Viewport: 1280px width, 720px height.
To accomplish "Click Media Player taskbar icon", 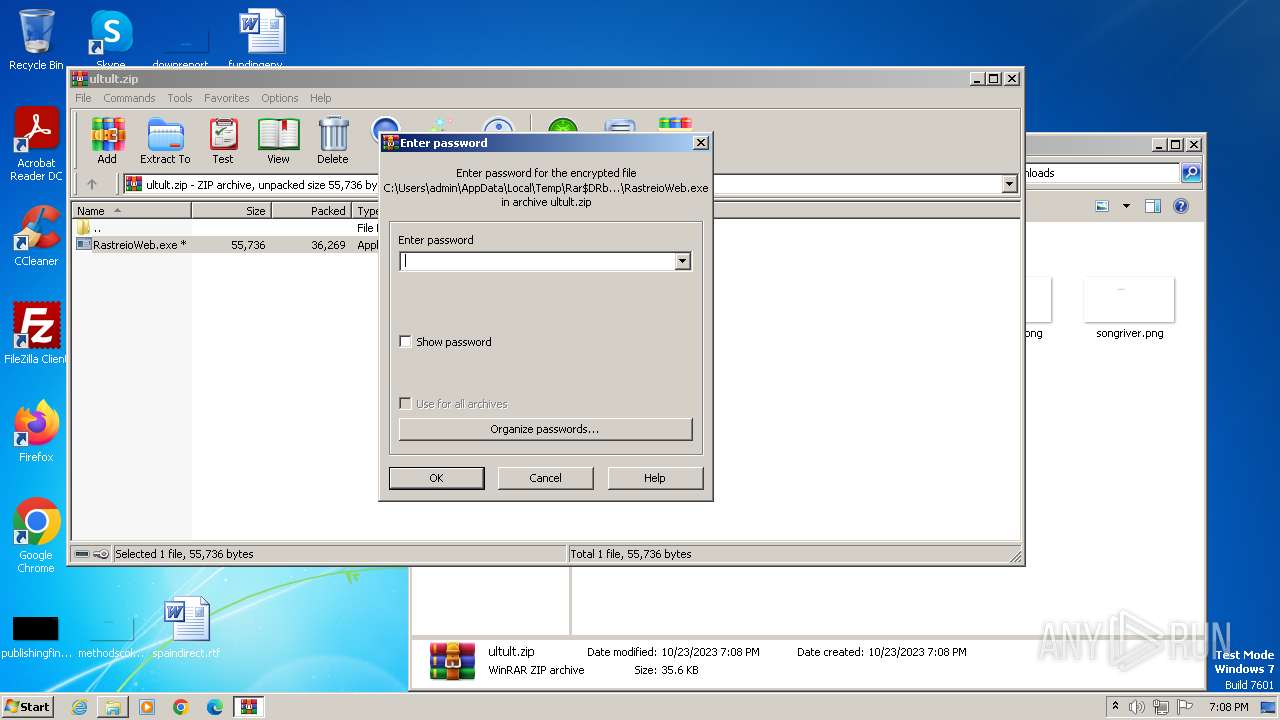I will click(147, 707).
